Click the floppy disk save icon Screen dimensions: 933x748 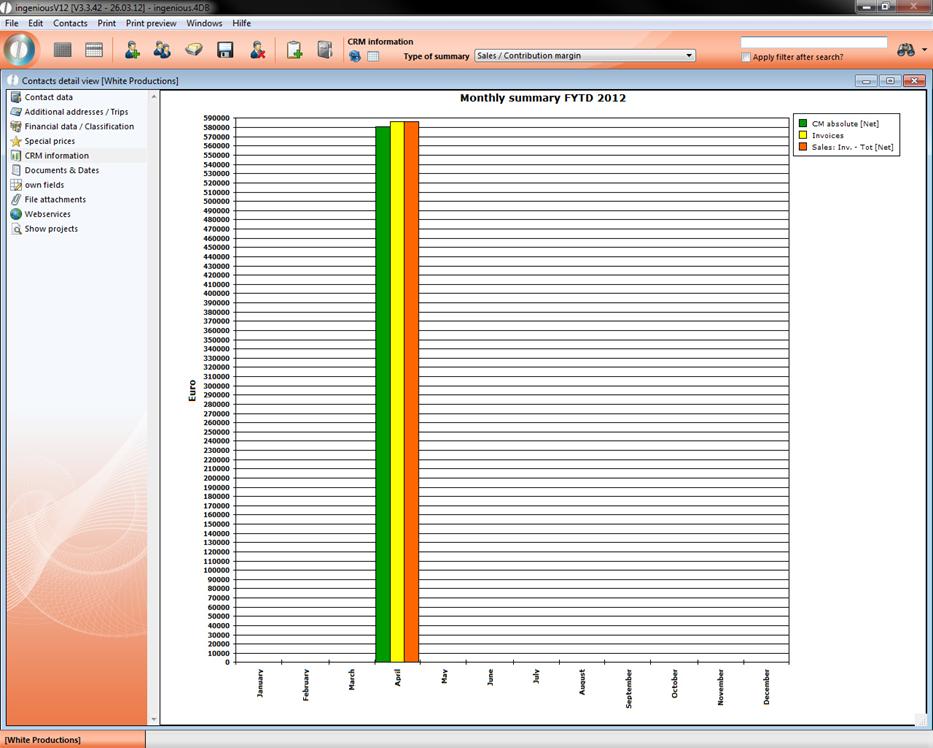(x=225, y=50)
